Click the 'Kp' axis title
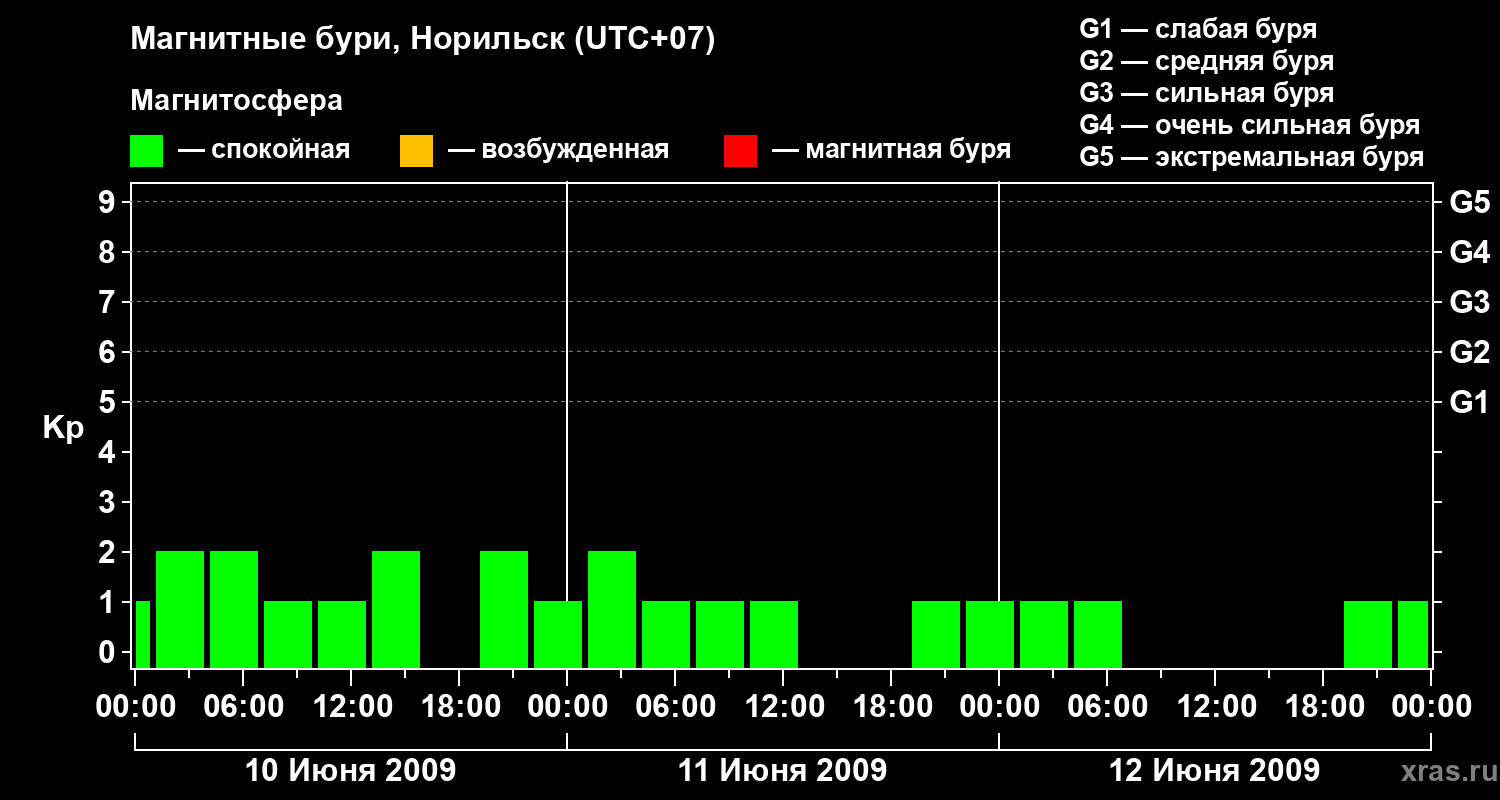Viewport: 1500px width, 800px height. [63, 428]
